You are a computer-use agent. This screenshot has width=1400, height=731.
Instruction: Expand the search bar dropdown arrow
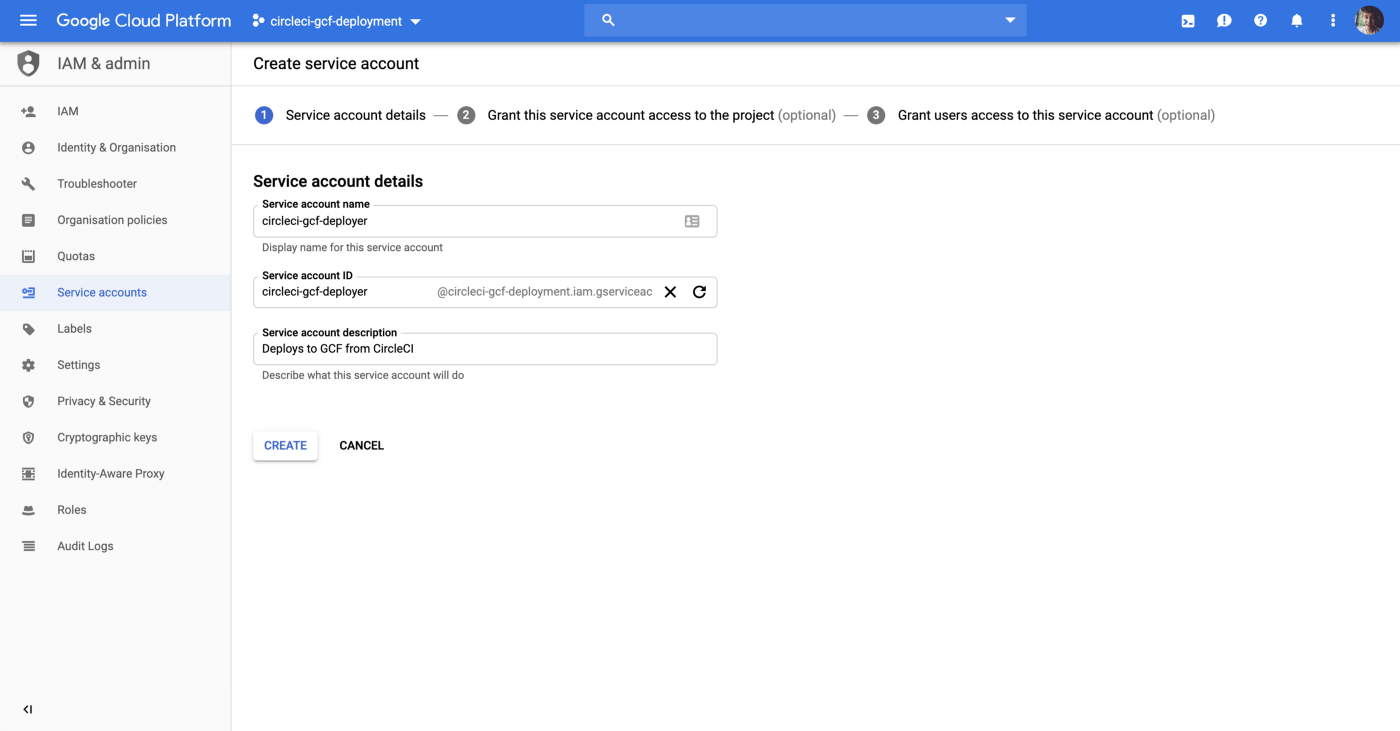pos(1010,20)
